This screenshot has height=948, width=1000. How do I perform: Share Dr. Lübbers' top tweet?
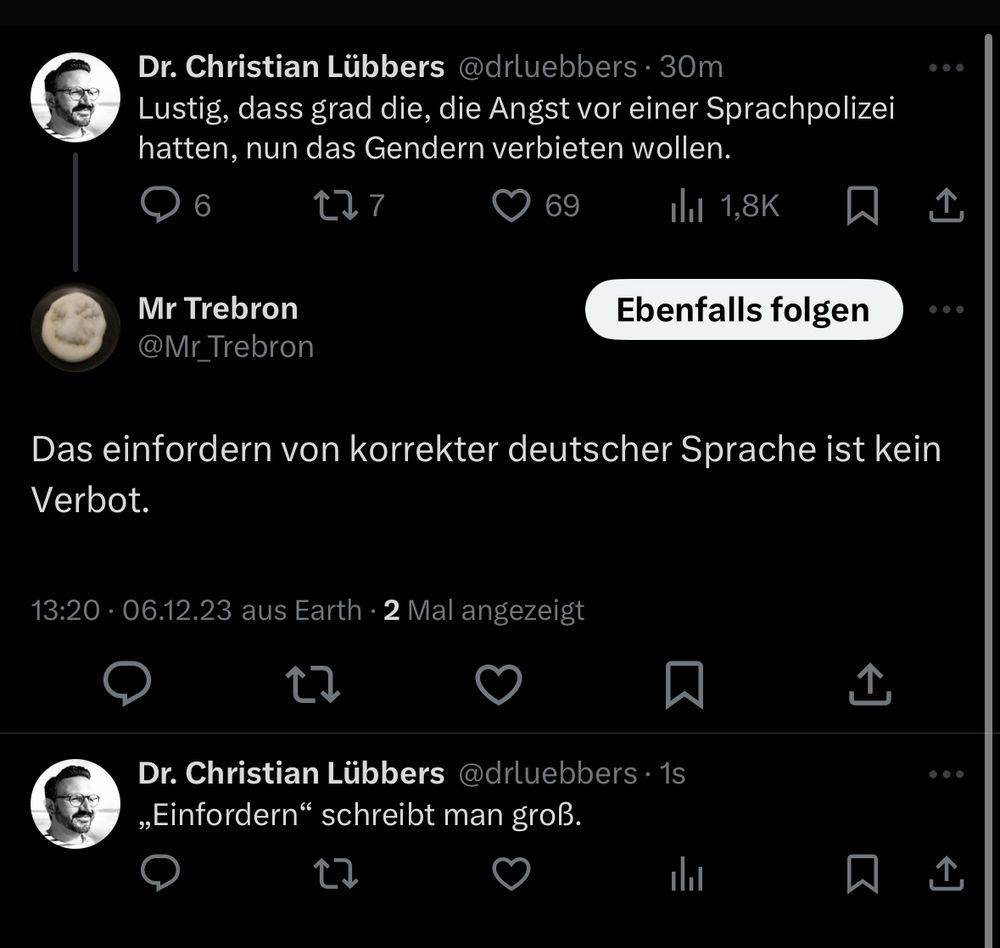(943, 205)
